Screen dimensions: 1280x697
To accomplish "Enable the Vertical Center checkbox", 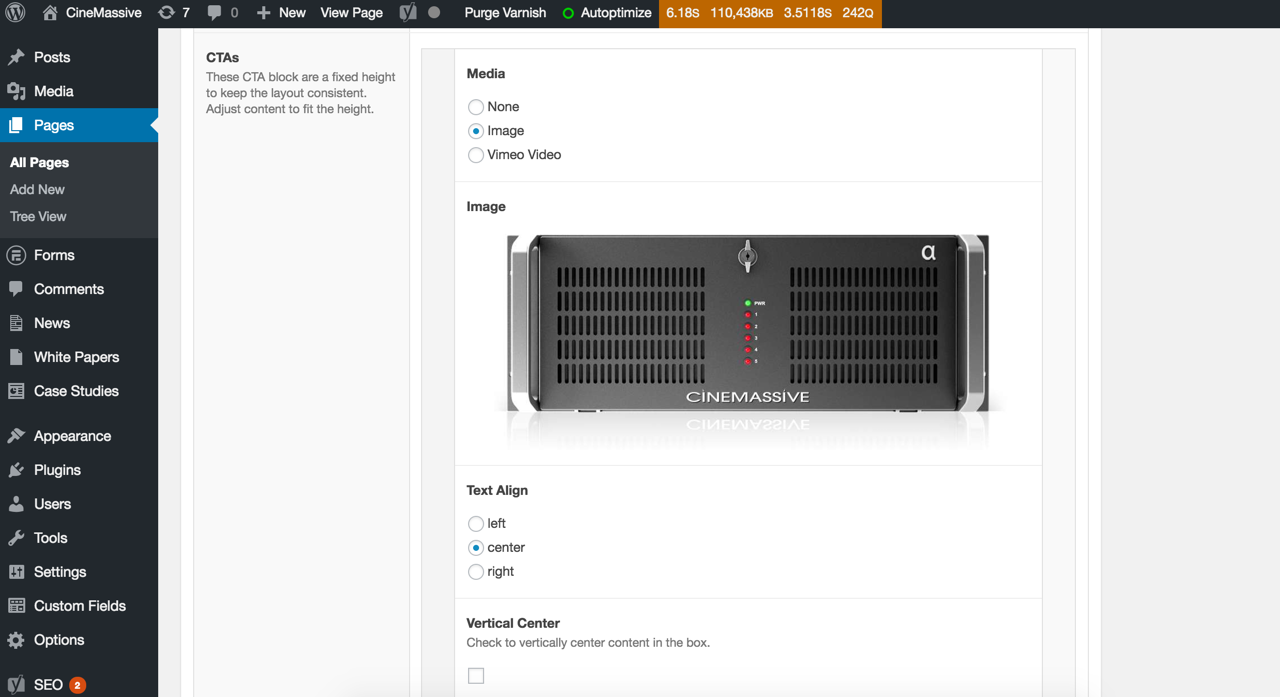I will coord(476,676).
